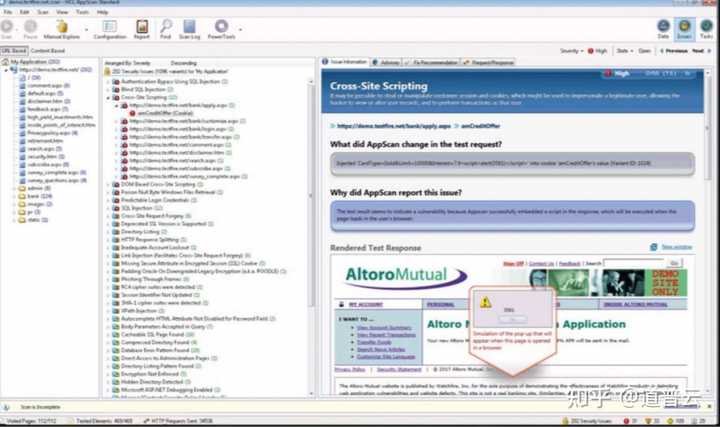Image resolution: width=720 pixels, height=427 pixels.
Task: Click the SQL Injection red issue icon
Action: (116, 208)
